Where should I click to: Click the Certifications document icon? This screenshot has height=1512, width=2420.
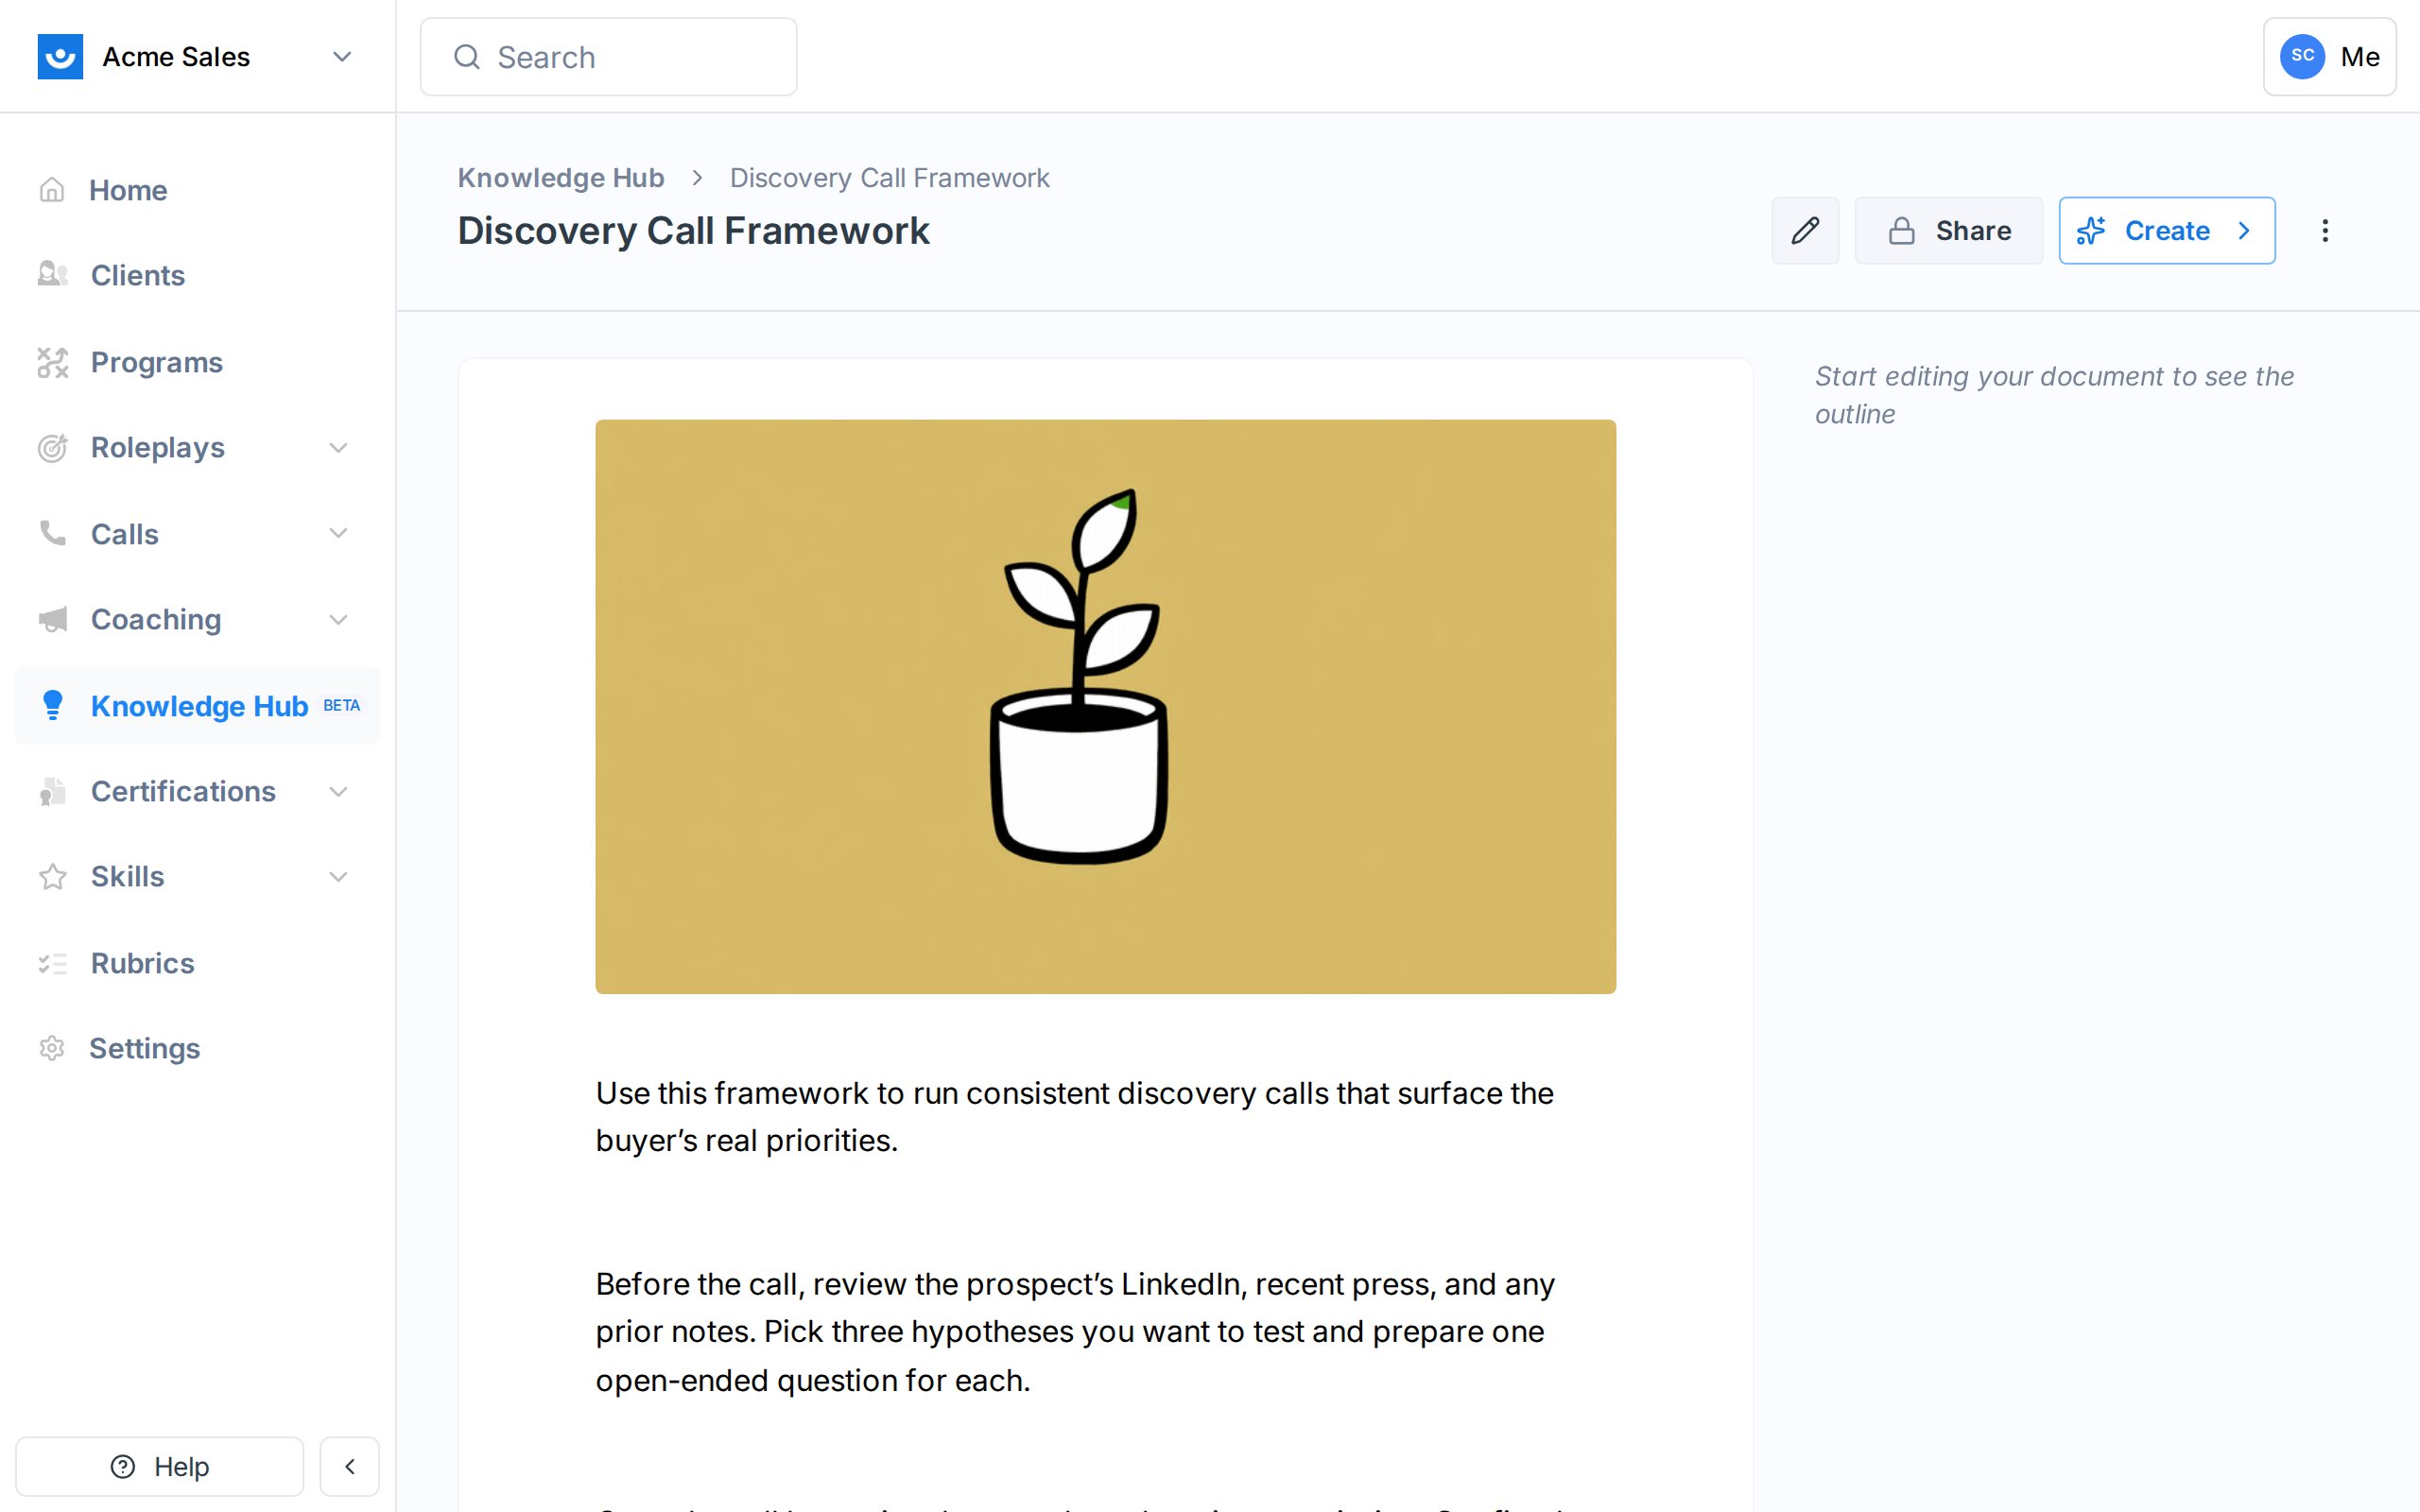point(52,792)
